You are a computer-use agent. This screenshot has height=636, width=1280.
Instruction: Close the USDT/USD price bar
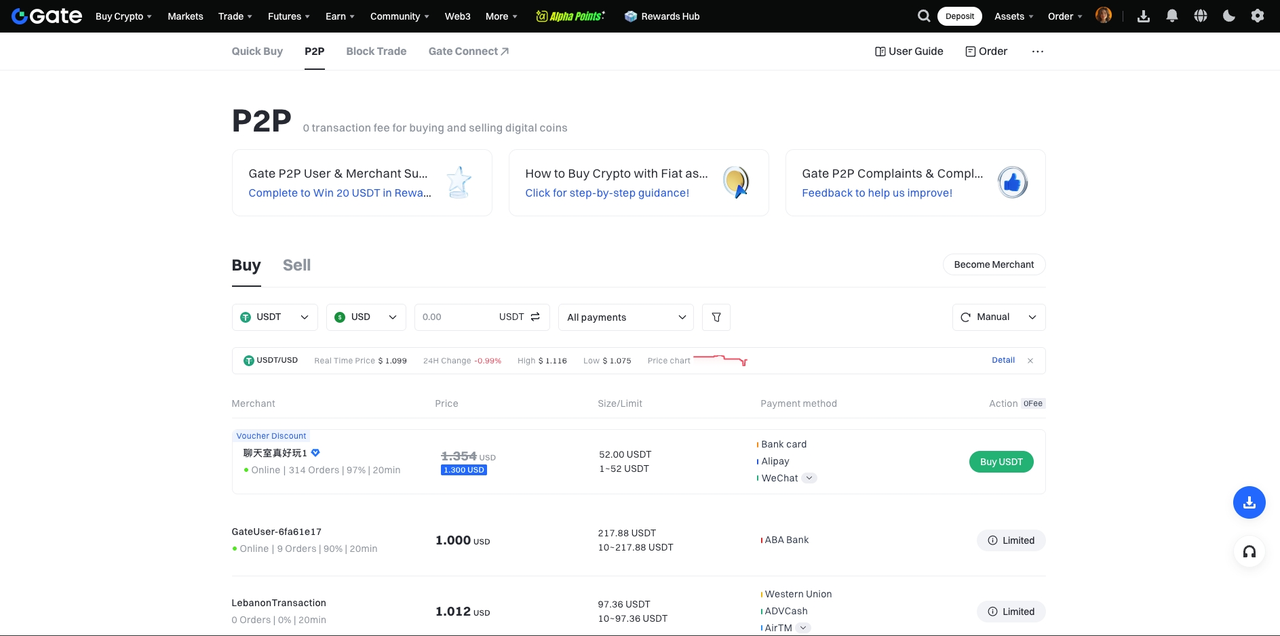coord(1030,361)
